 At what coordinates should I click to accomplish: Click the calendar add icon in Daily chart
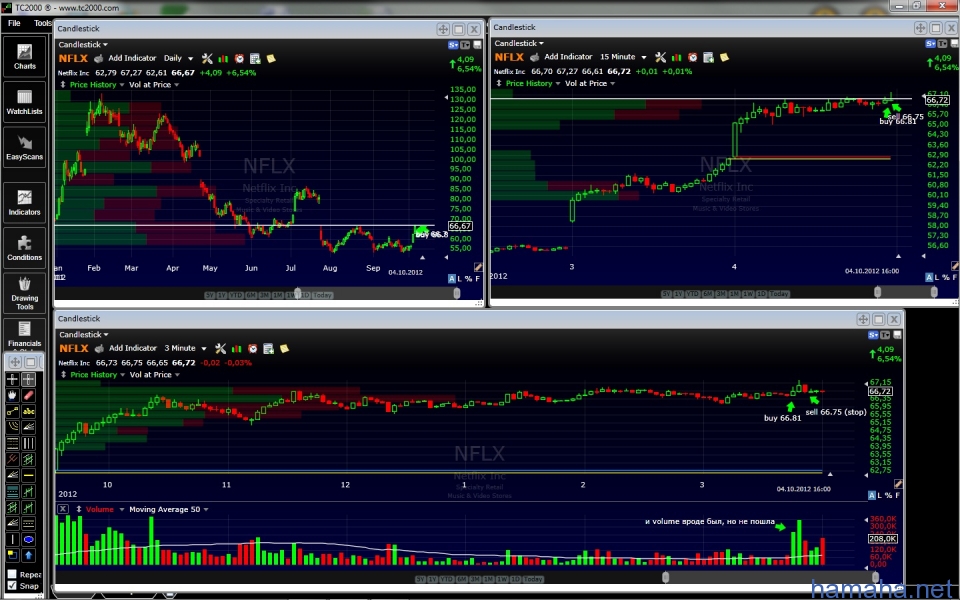tap(255, 59)
